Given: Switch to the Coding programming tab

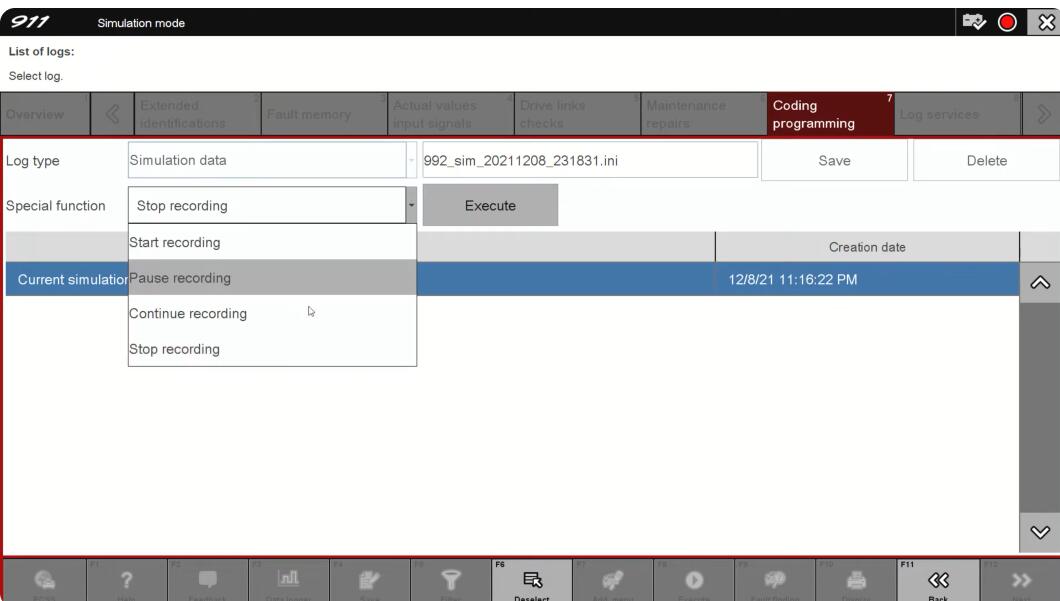Looking at the screenshot, I should pos(826,115).
